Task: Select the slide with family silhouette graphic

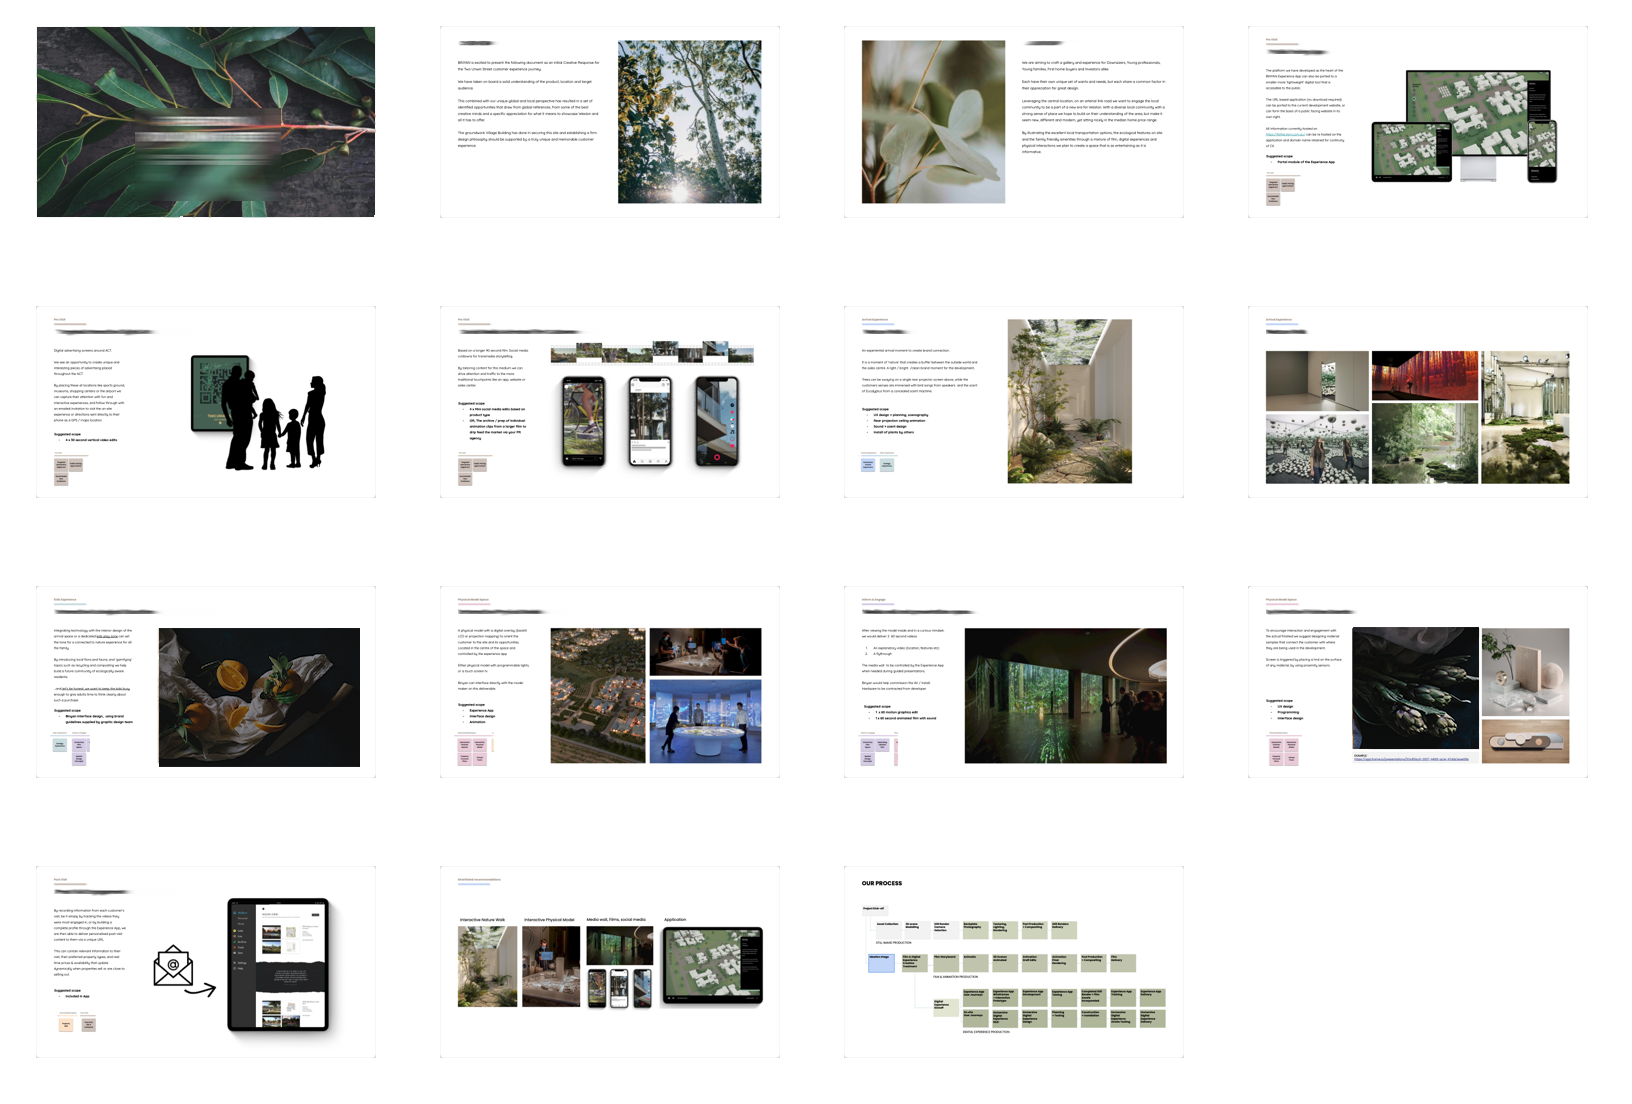Action: [x=206, y=402]
